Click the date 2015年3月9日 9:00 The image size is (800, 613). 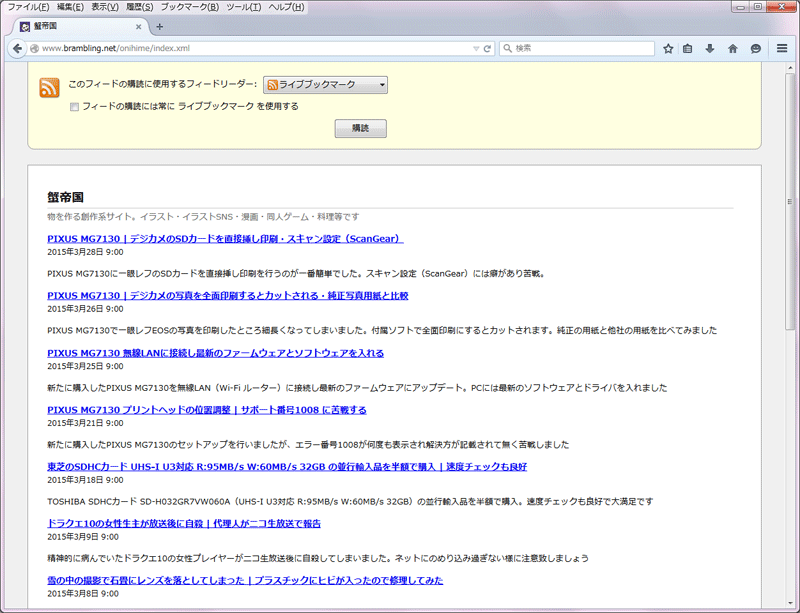(83, 537)
